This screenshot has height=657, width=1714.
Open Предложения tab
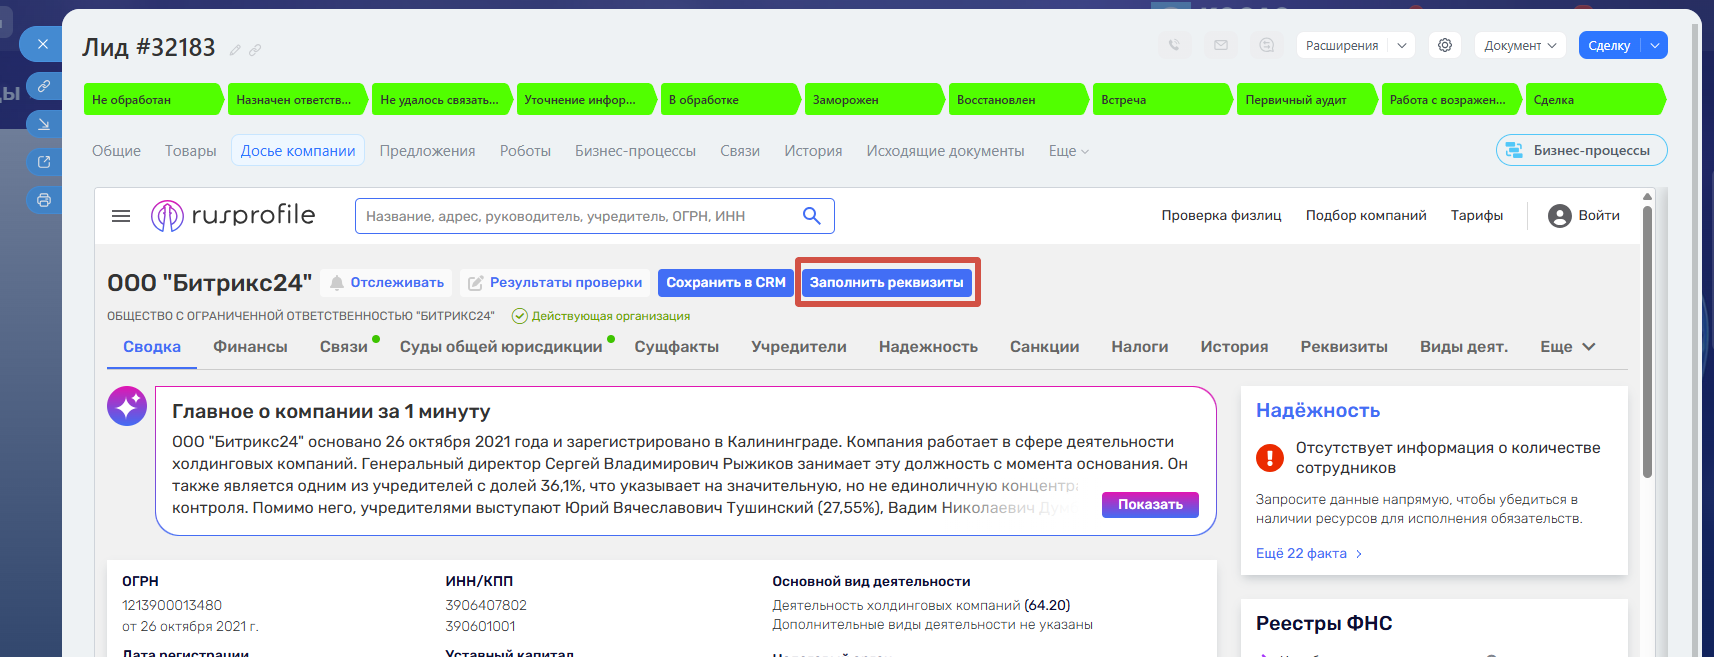(x=427, y=151)
